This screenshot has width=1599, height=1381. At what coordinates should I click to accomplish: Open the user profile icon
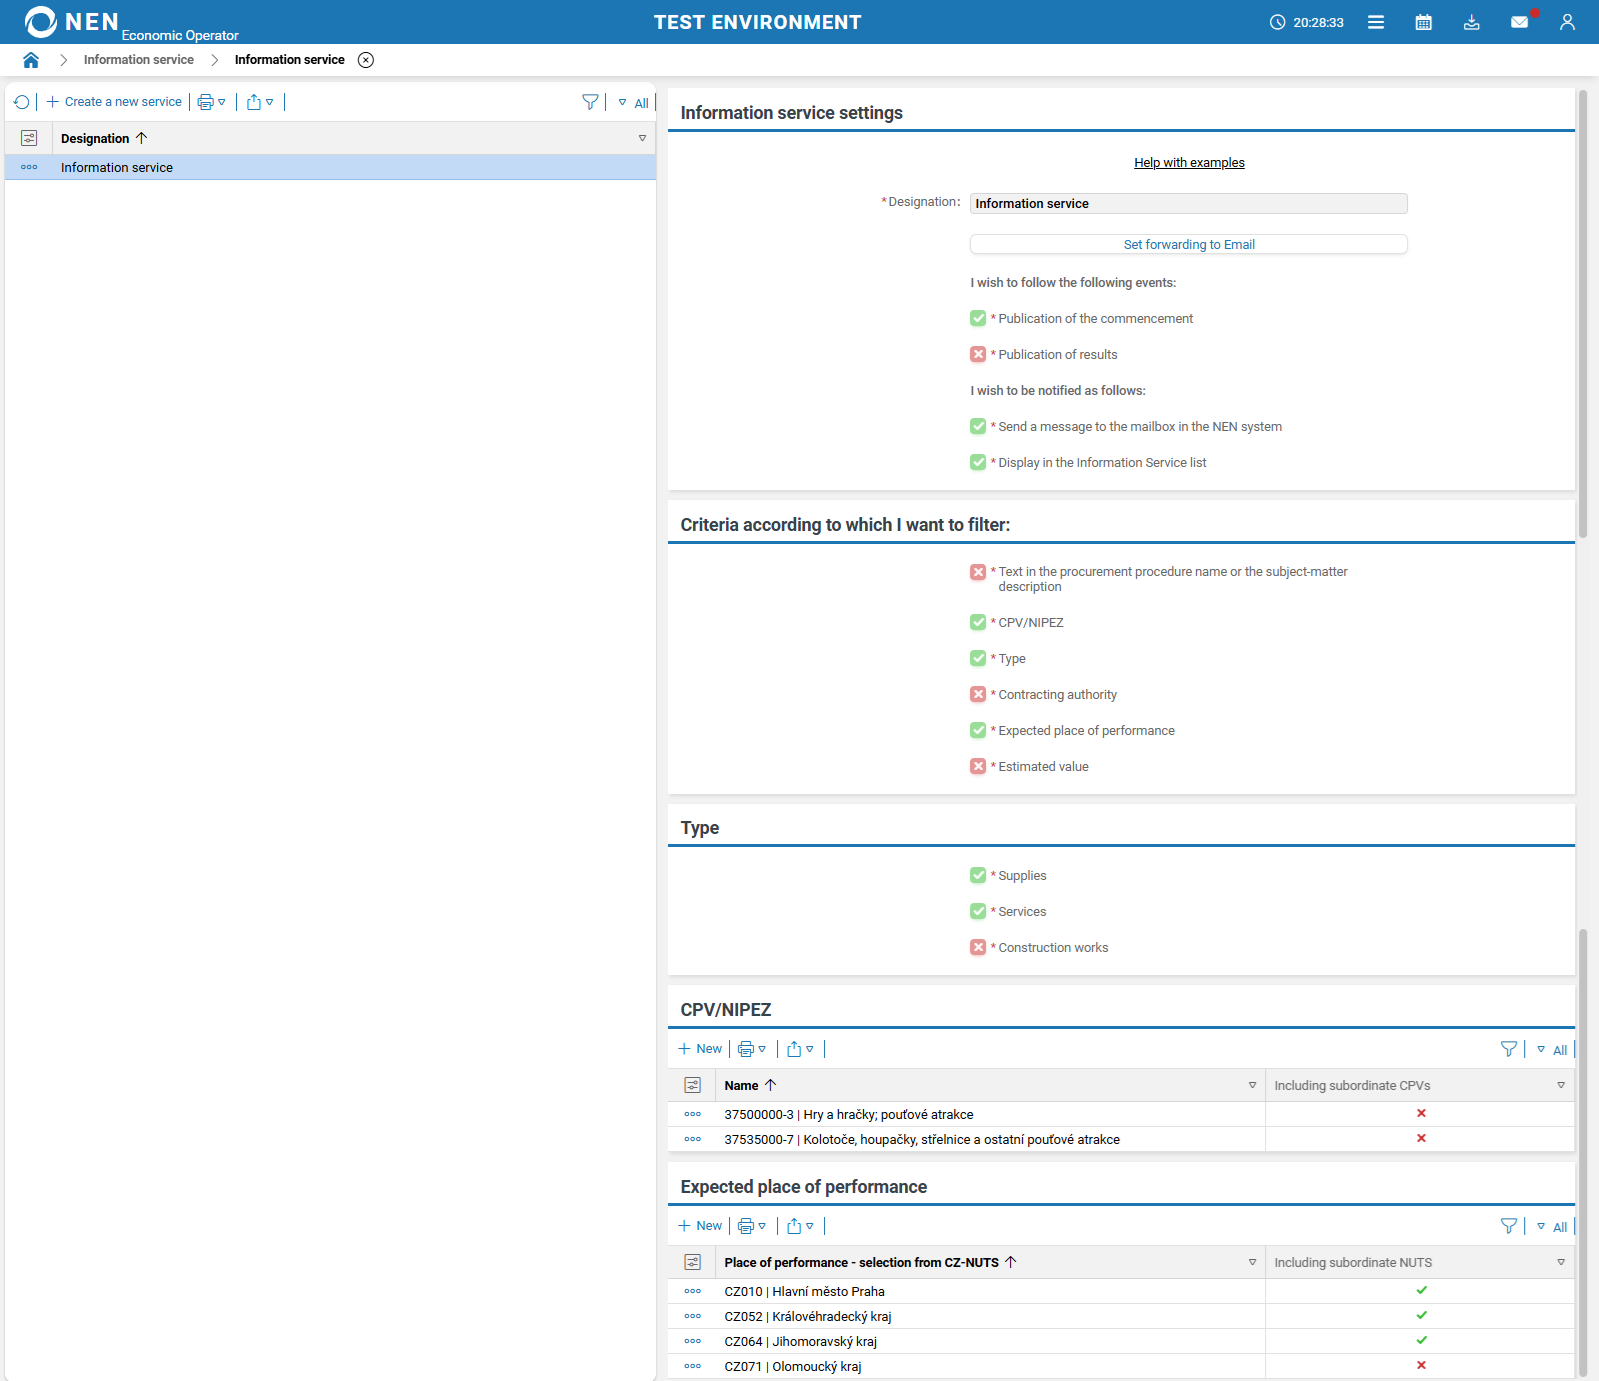pyautogui.click(x=1566, y=22)
